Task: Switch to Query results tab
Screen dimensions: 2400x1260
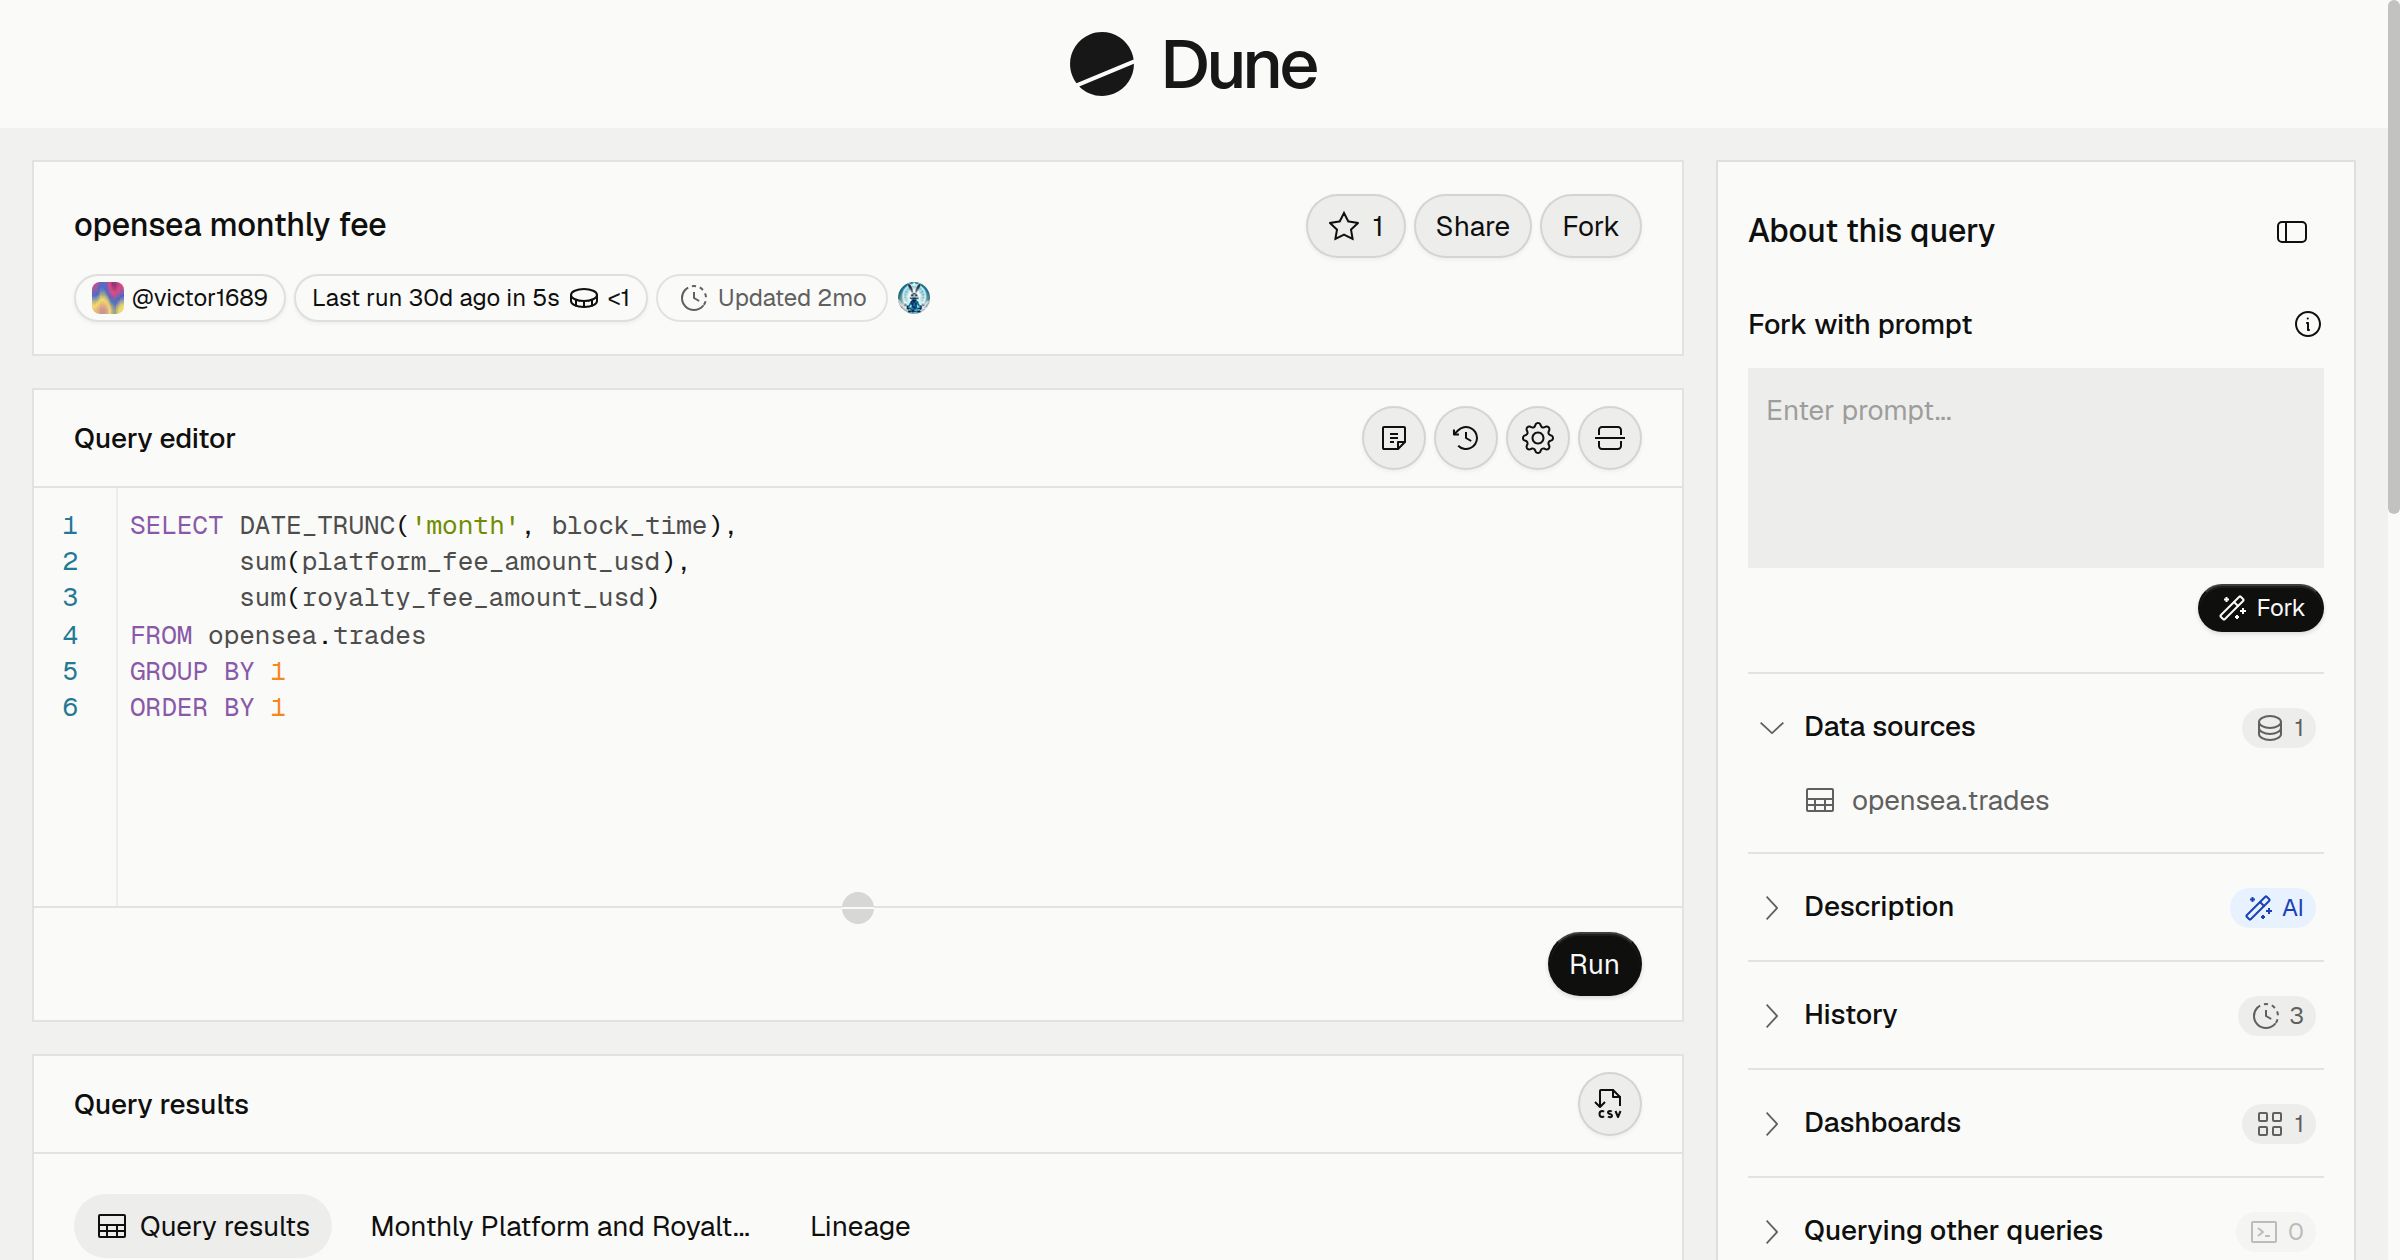Action: (203, 1226)
